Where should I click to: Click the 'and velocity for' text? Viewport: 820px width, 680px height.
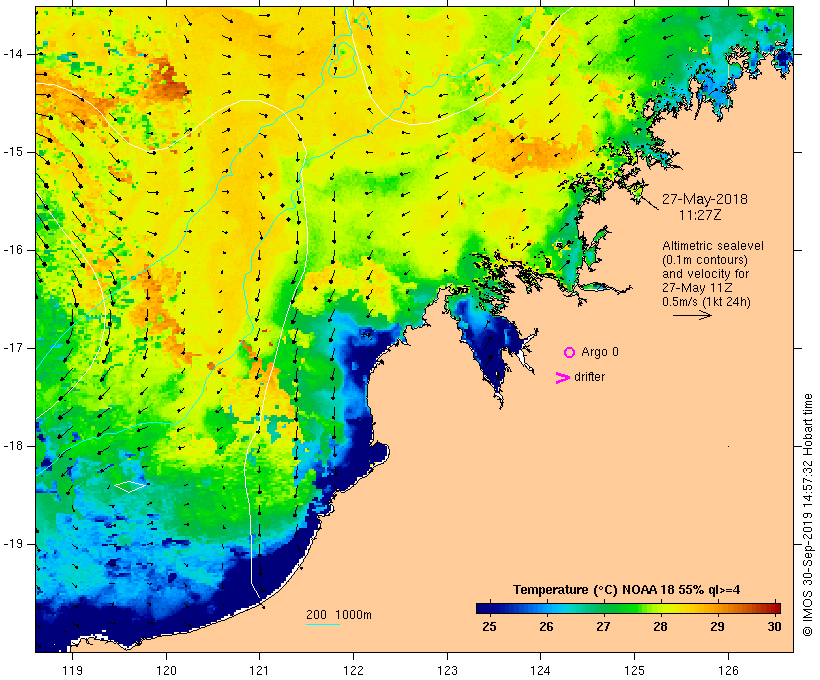point(705,274)
